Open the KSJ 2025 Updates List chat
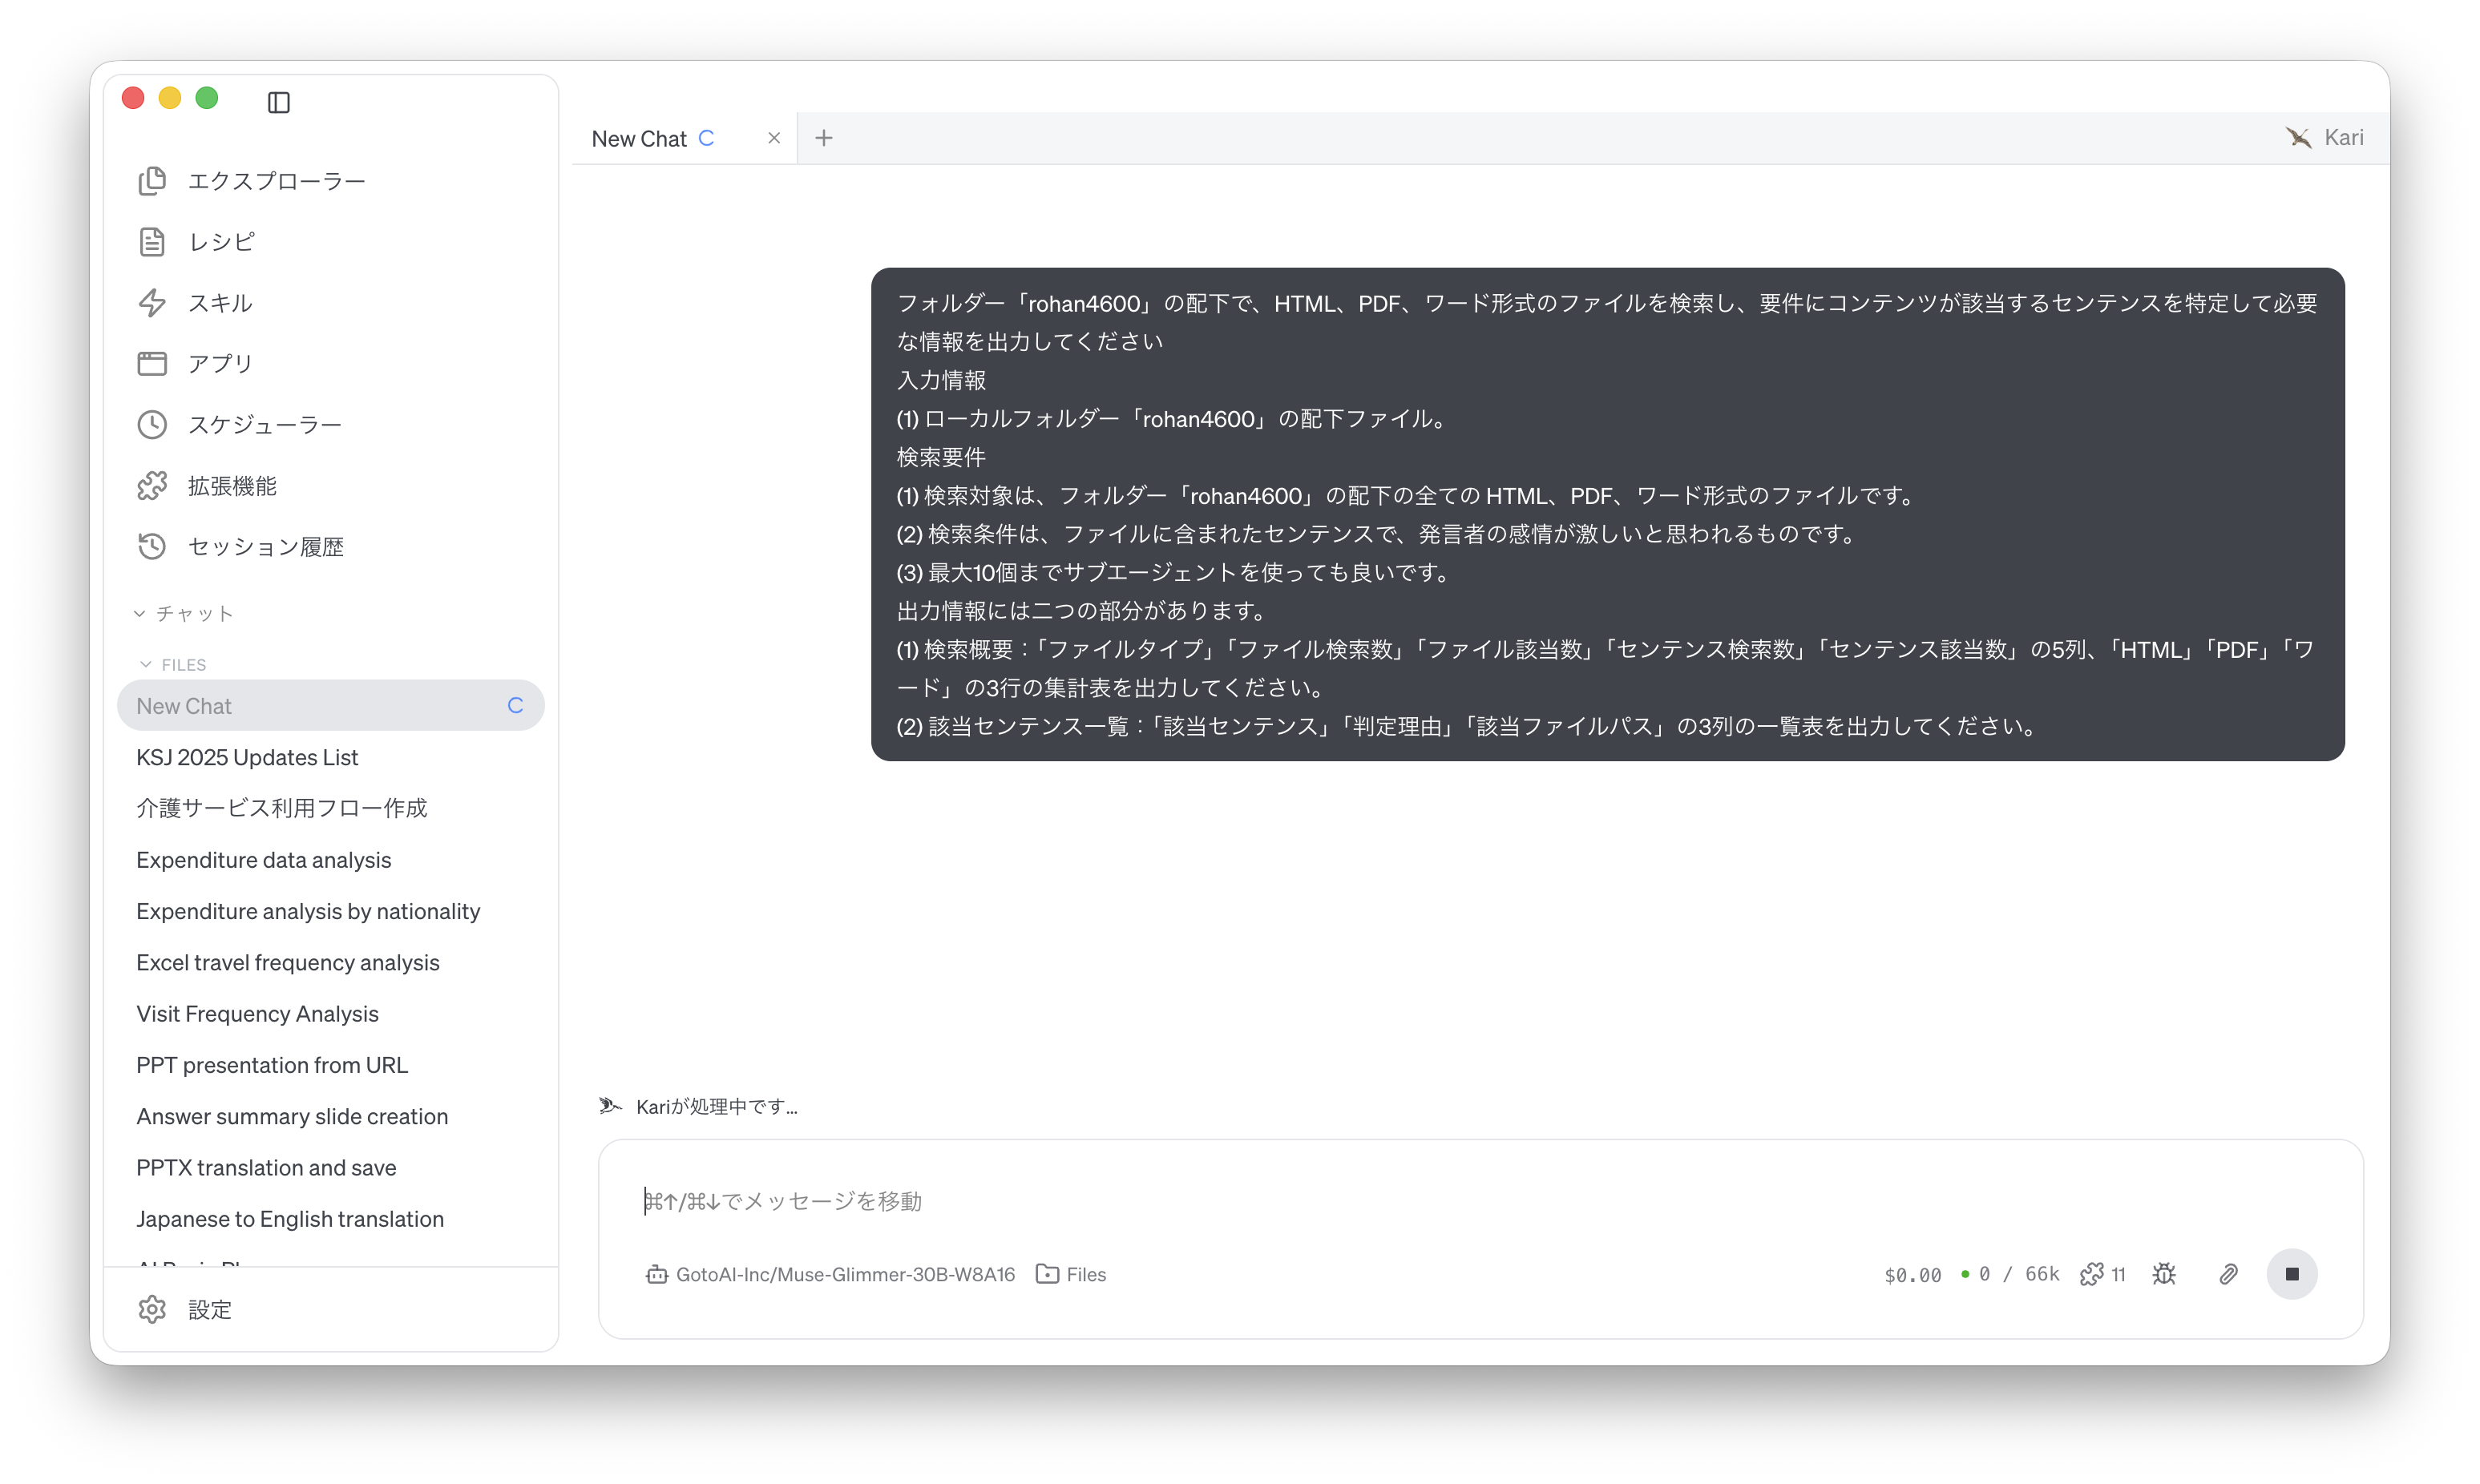 click(x=247, y=757)
